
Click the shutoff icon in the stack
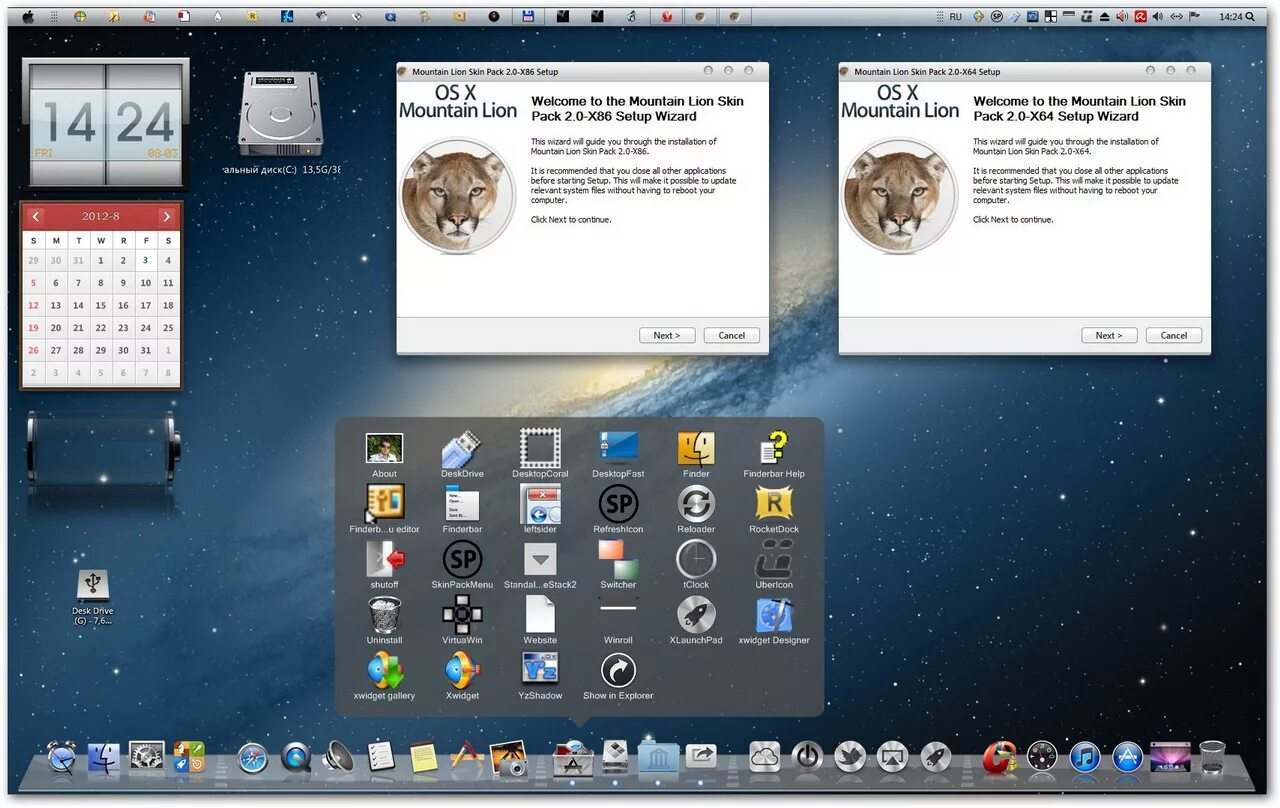tap(384, 559)
